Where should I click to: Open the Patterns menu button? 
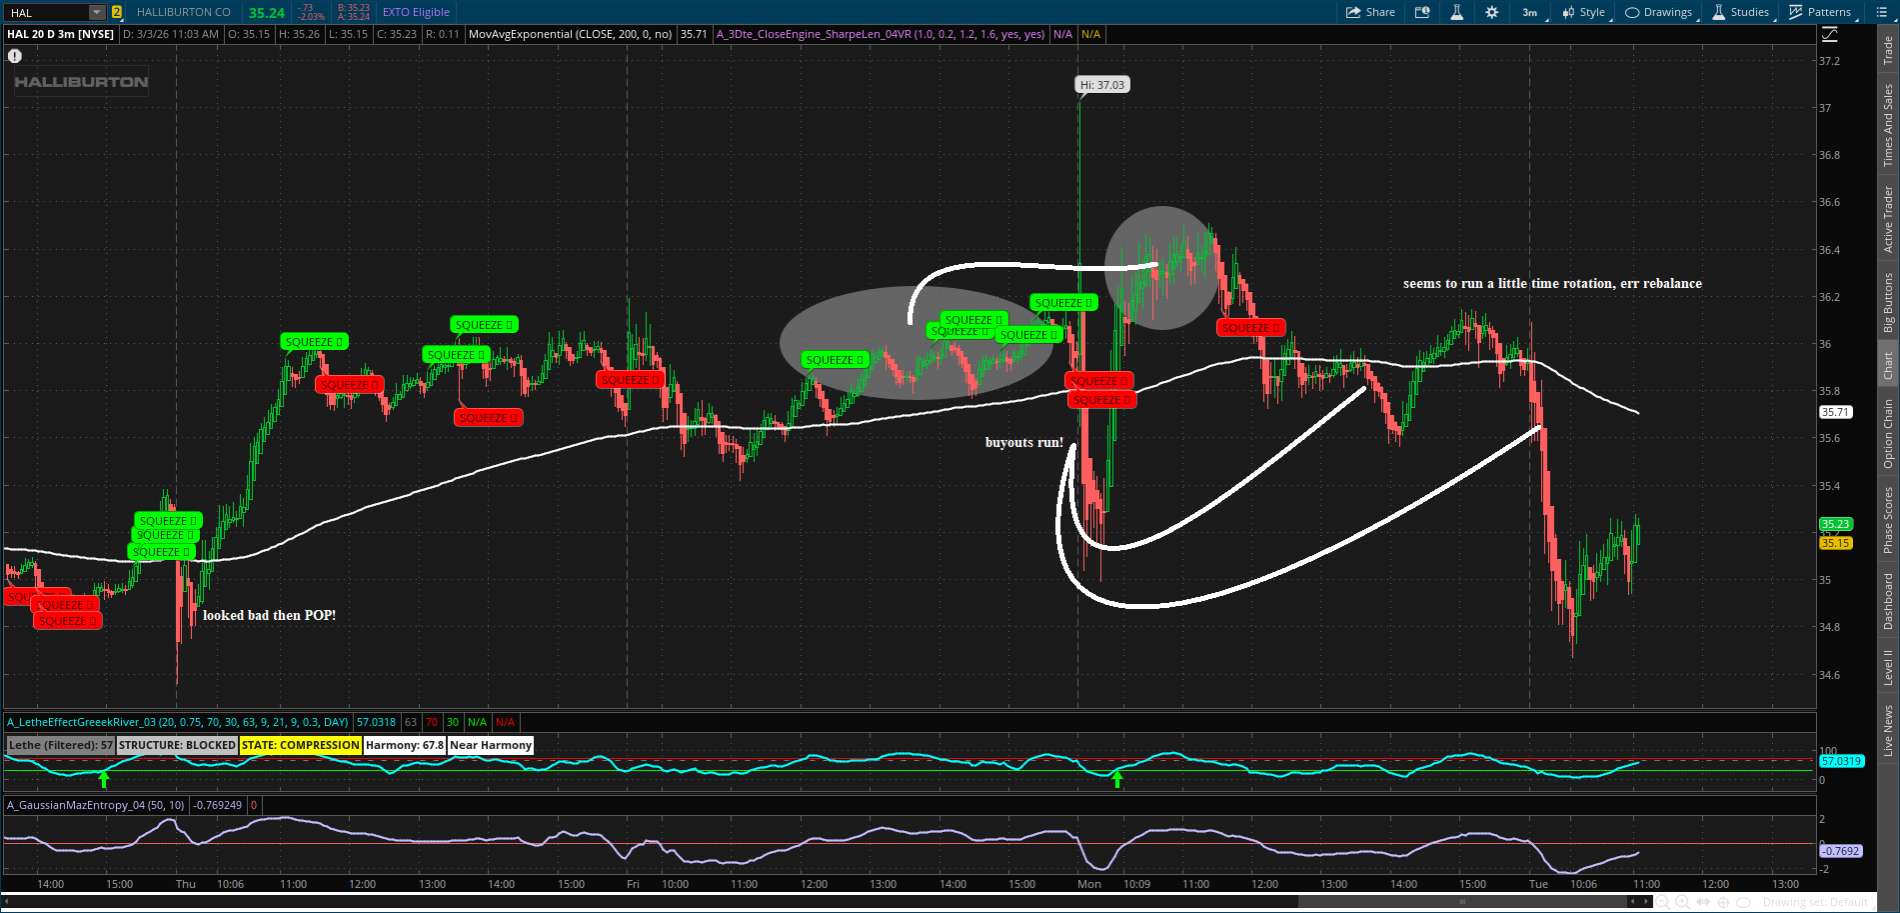pyautogui.click(x=1820, y=12)
